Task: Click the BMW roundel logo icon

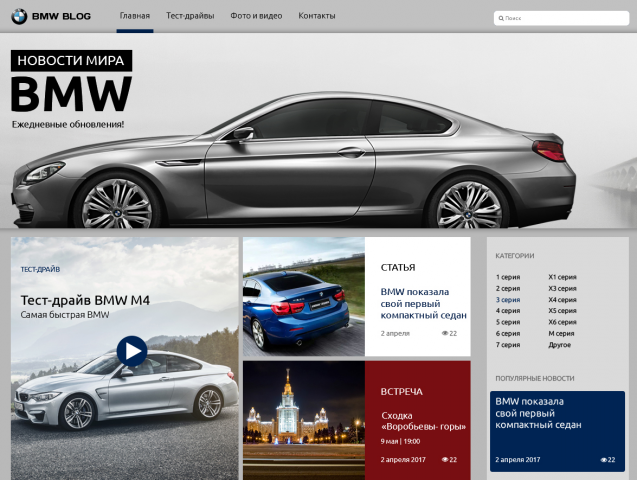Action: coord(19,17)
